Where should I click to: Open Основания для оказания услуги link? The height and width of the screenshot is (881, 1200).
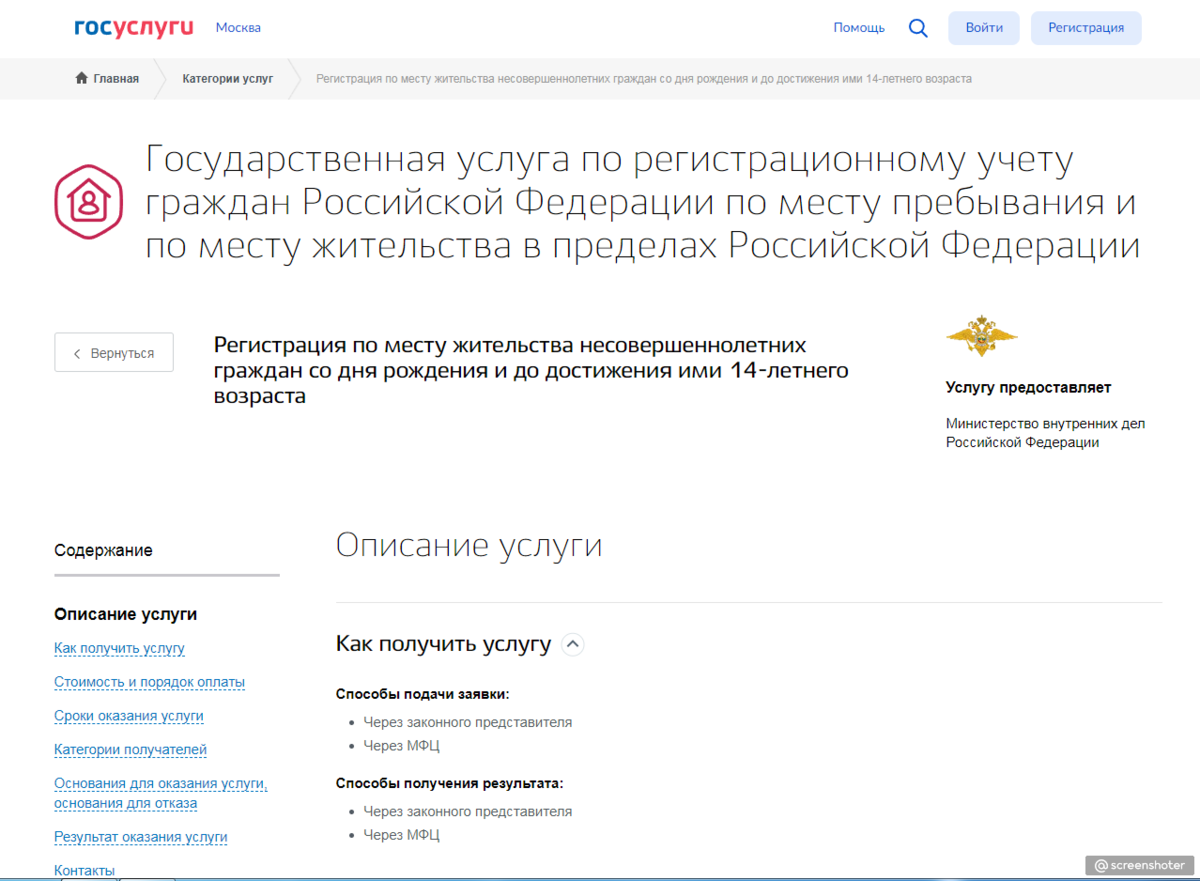coord(160,784)
